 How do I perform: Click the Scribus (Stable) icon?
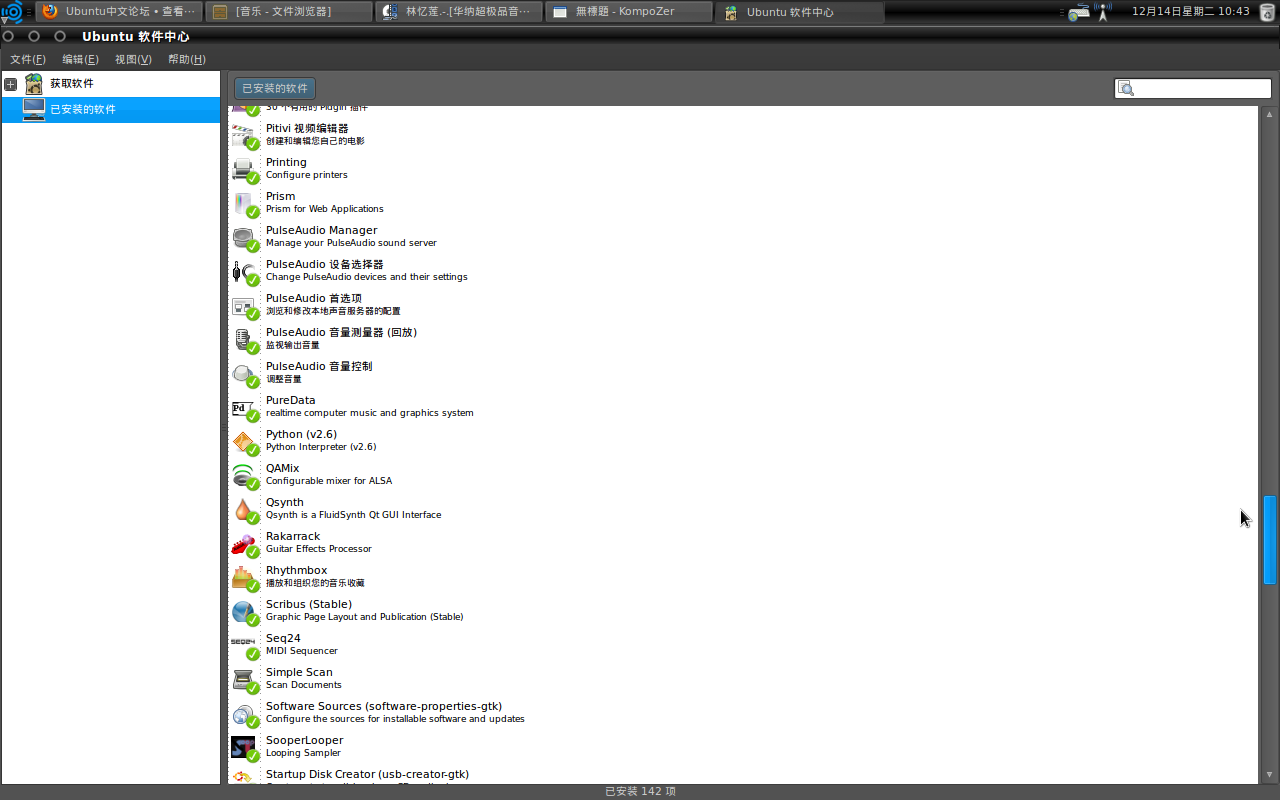point(243,611)
